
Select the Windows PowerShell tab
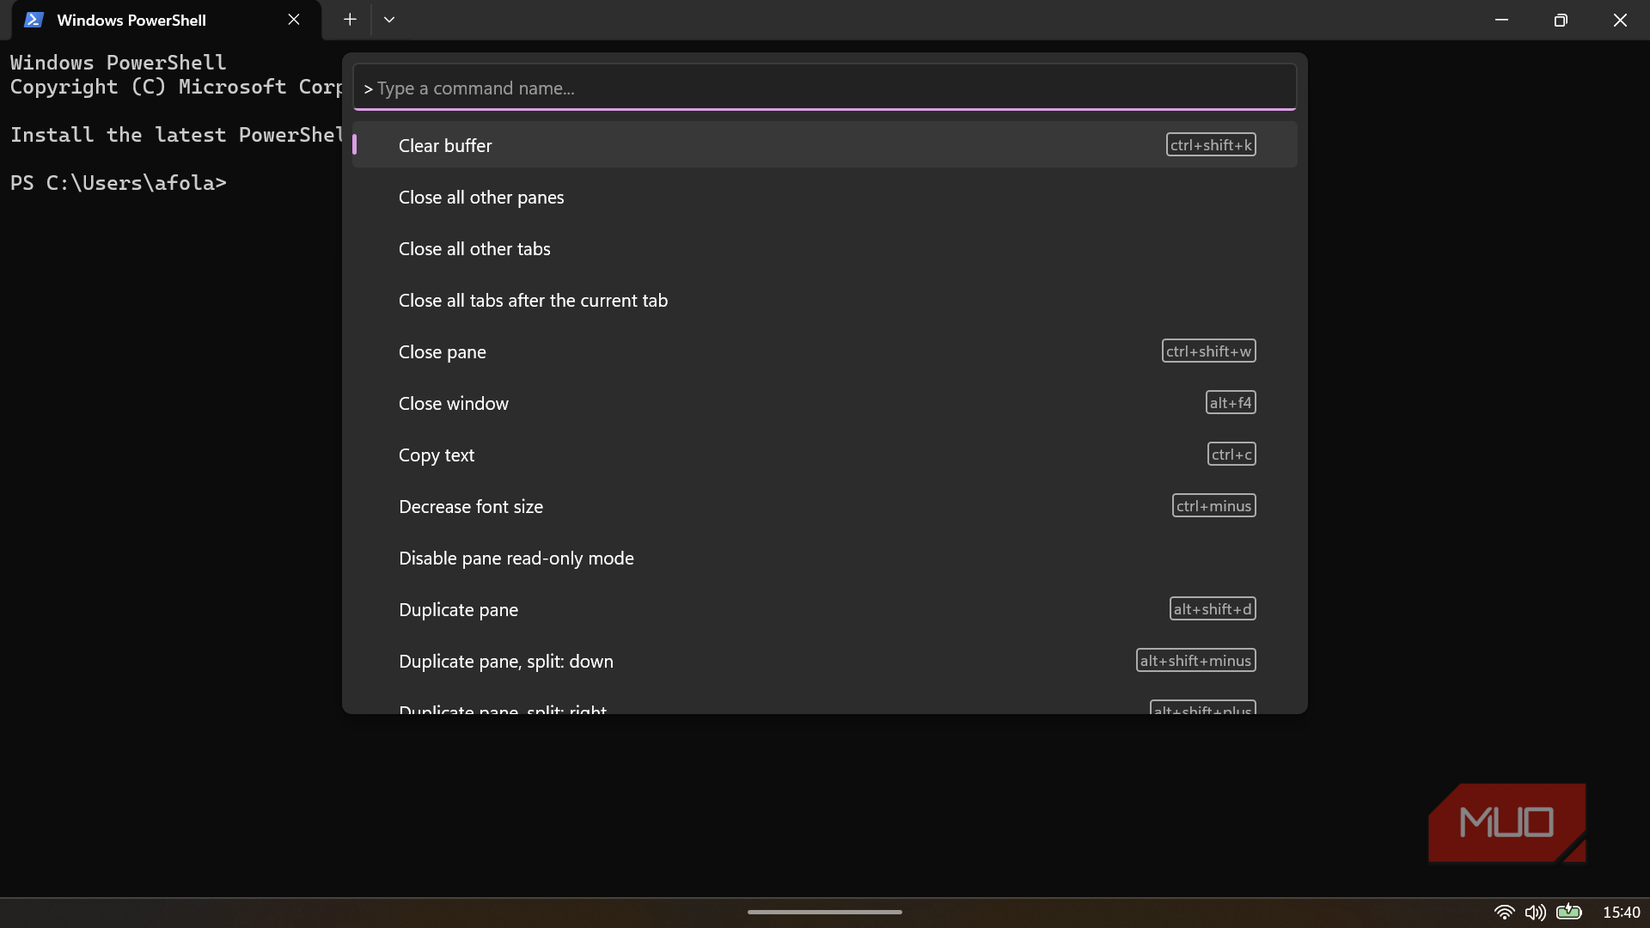166,20
